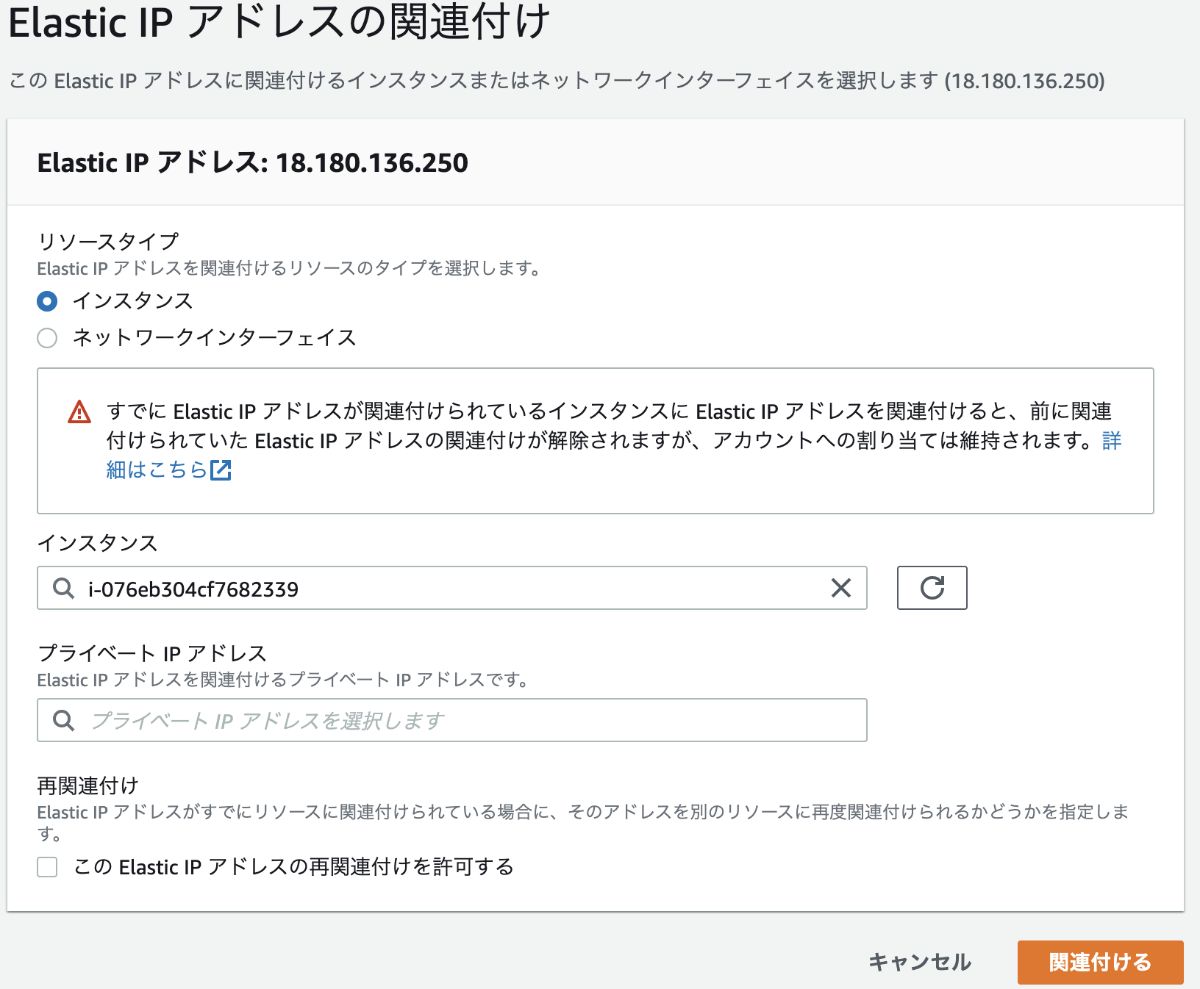Screen dimensions: 1200x989
Task: Click the 関連付ける button
Action: 1100,962
